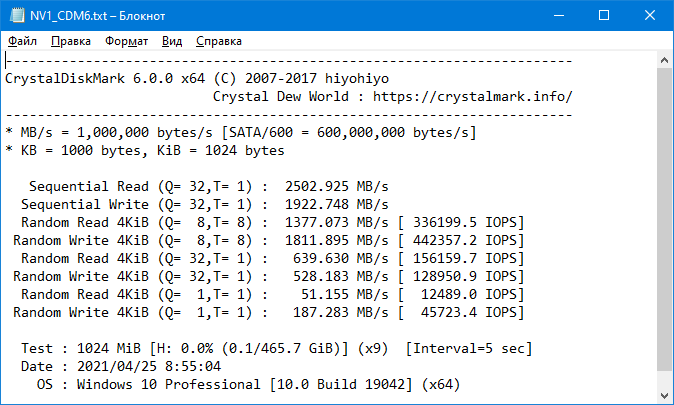Minimize the Notepad window
This screenshot has width=674, height=405.
click(x=559, y=15)
